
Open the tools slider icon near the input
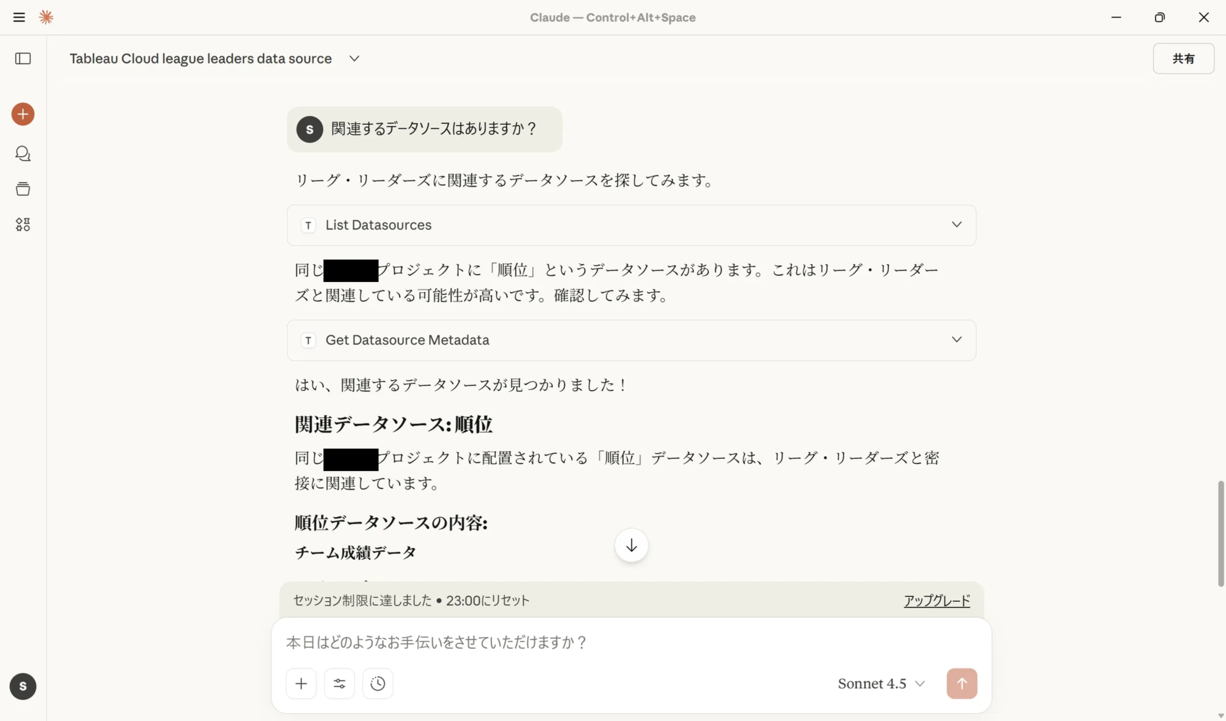[x=339, y=683]
